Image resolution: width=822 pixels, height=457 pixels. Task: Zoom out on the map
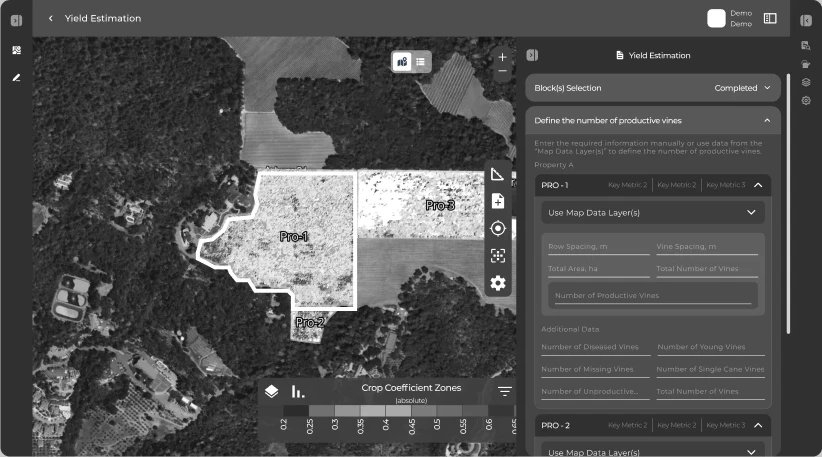[x=502, y=71]
